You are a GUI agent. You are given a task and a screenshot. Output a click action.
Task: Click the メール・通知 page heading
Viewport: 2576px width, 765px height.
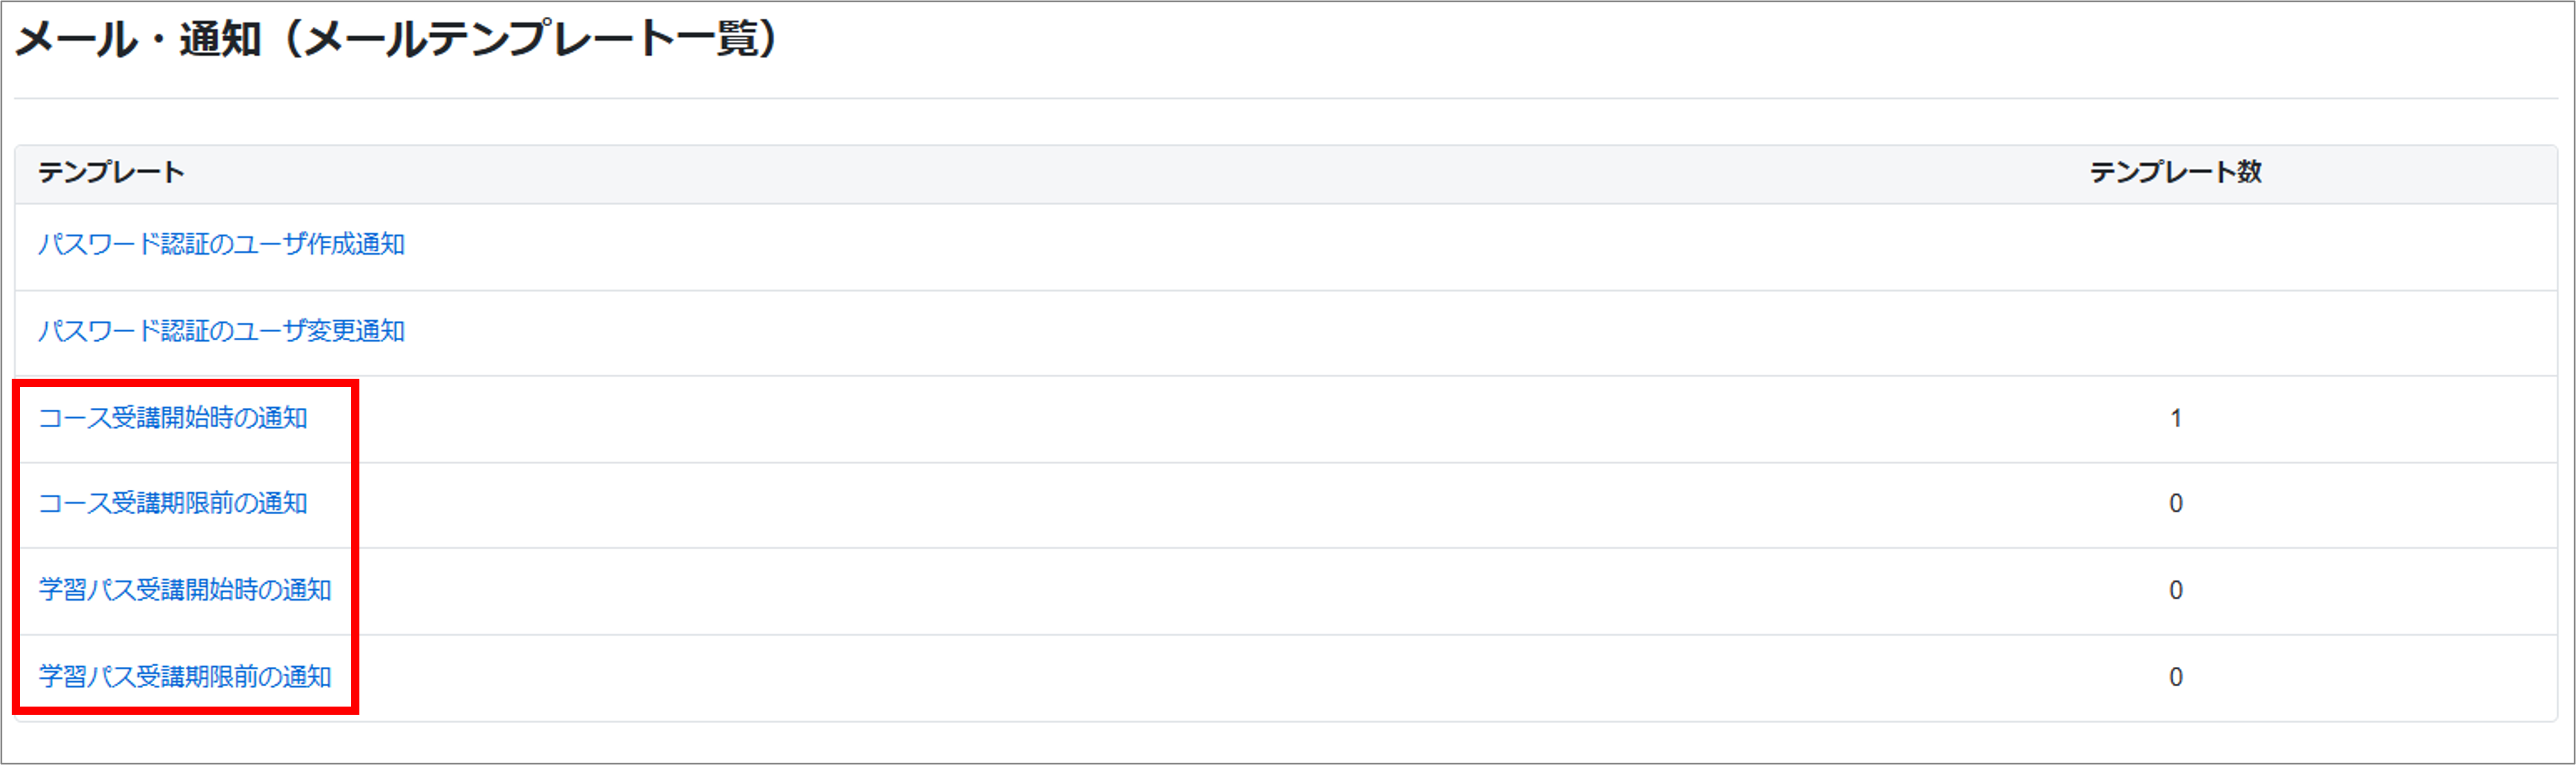tap(138, 40)
